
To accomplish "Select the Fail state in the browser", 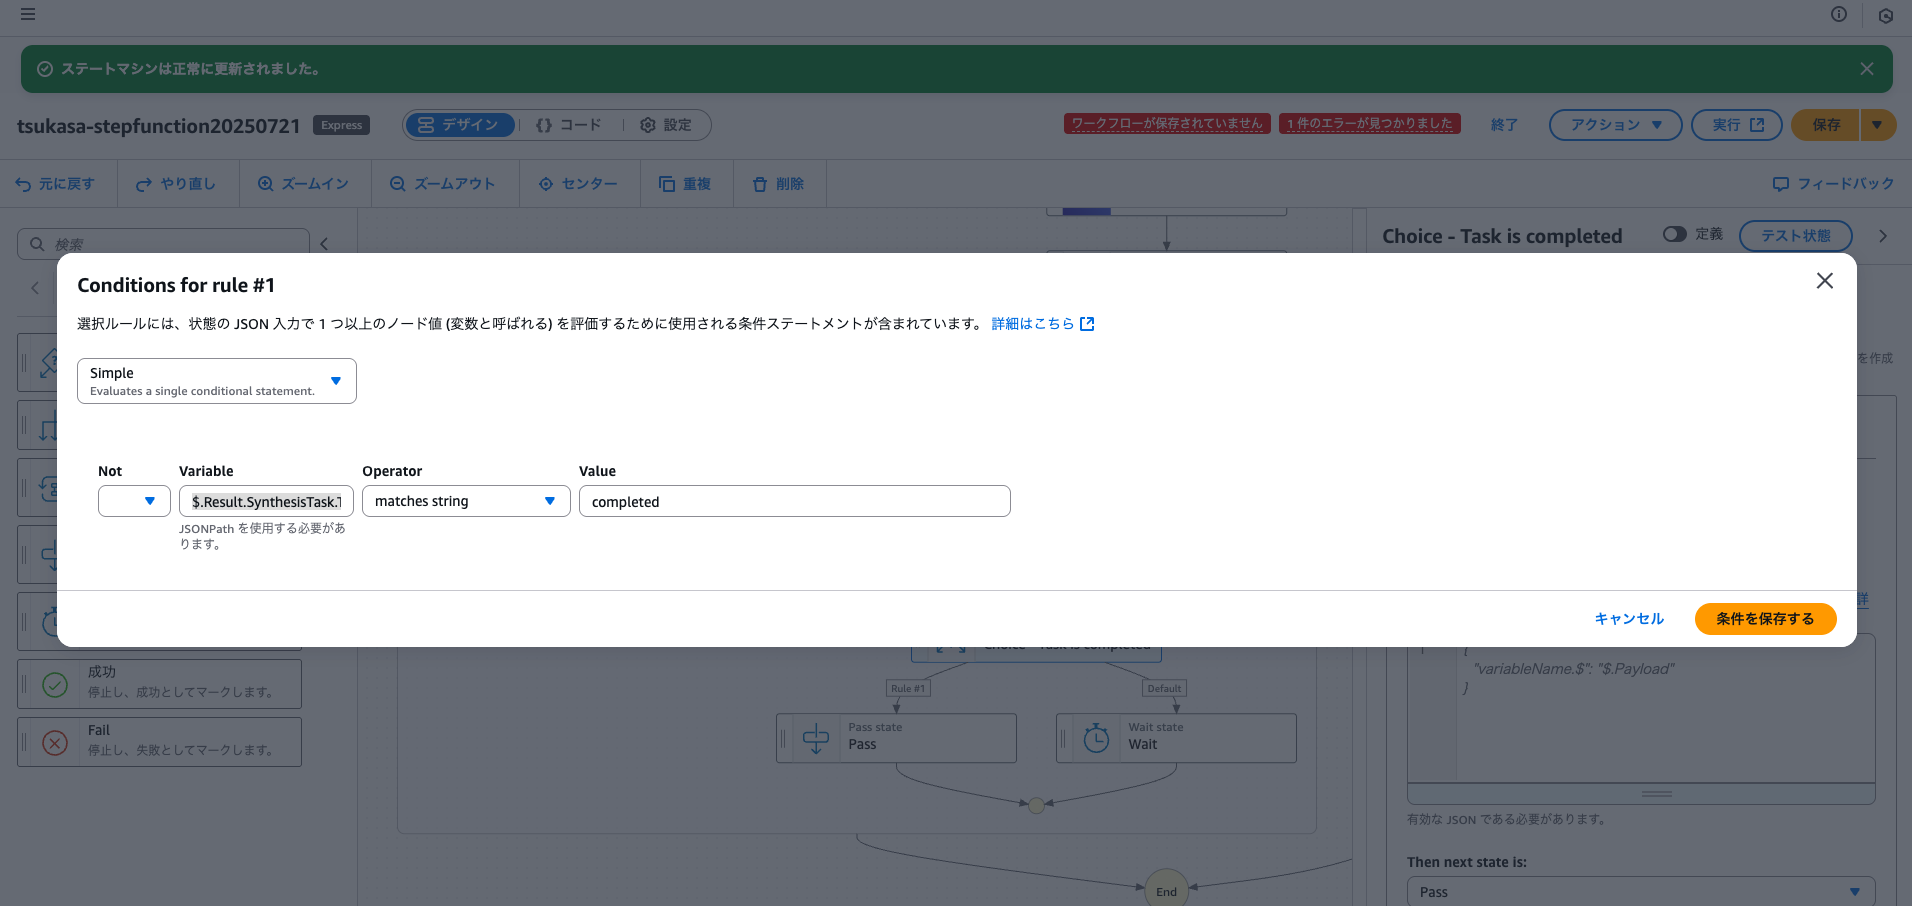I will point(159,742).
